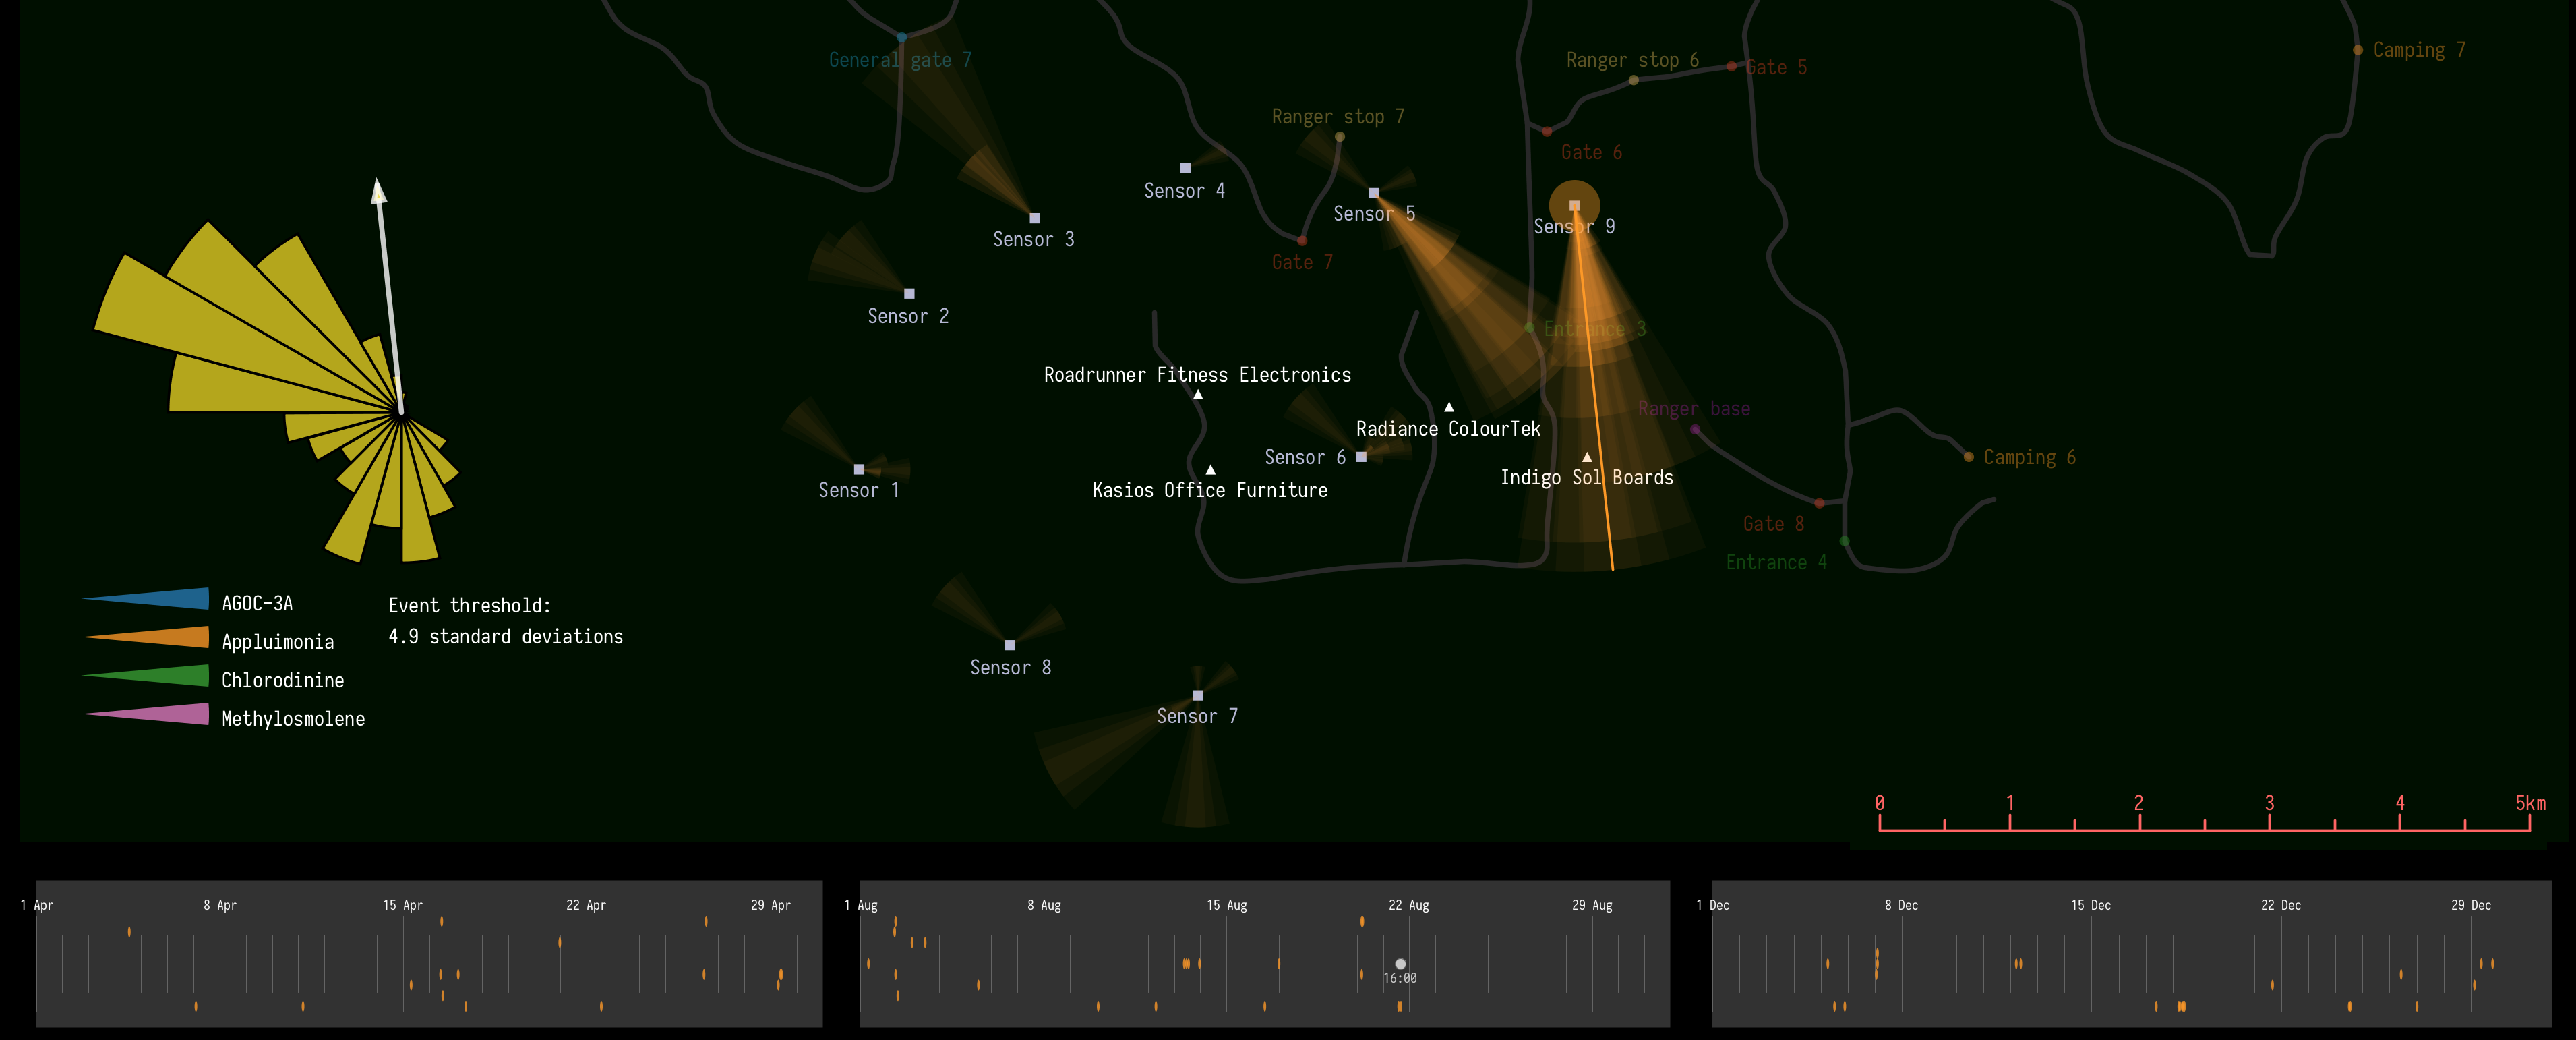The height and width of the screenshot is (1040, 2576).
Task: Click the Sensor 1 square marker
Action: (859, 469)
